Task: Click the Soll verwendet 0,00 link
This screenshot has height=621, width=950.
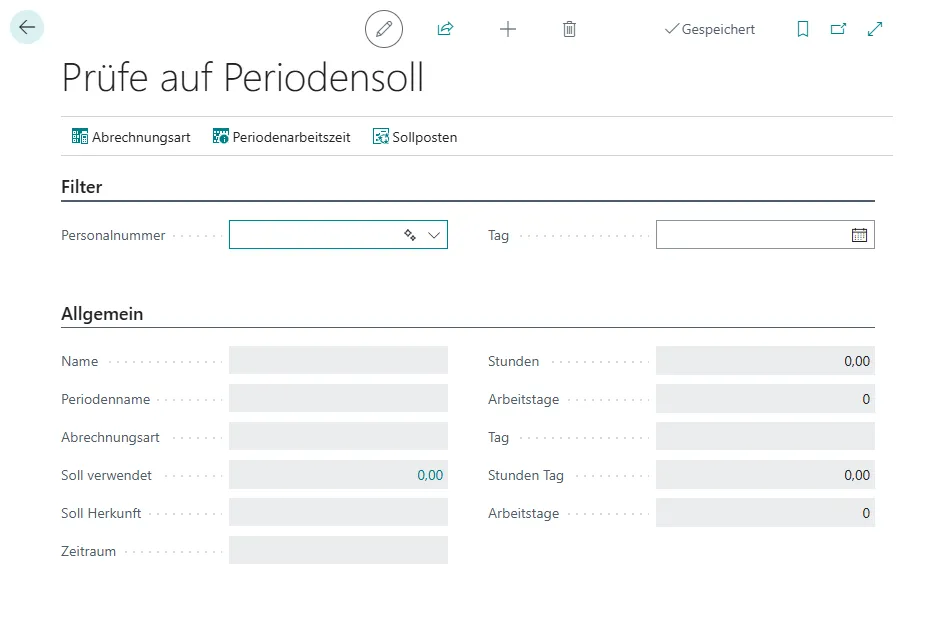Action: click(430, 475)
